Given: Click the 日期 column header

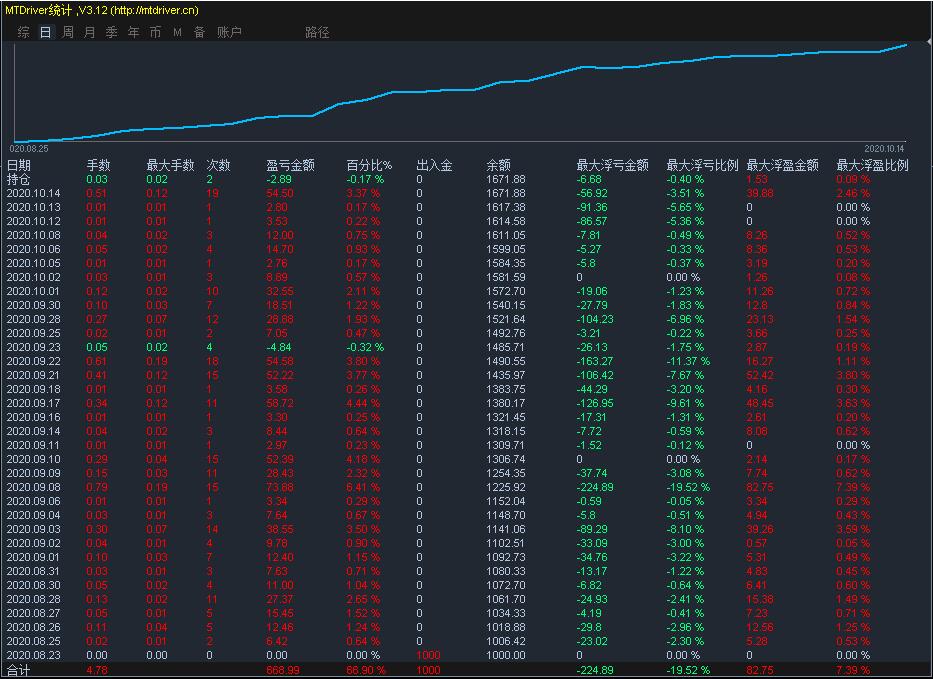Looking at the screenshot, I should (x=18, y=165).
